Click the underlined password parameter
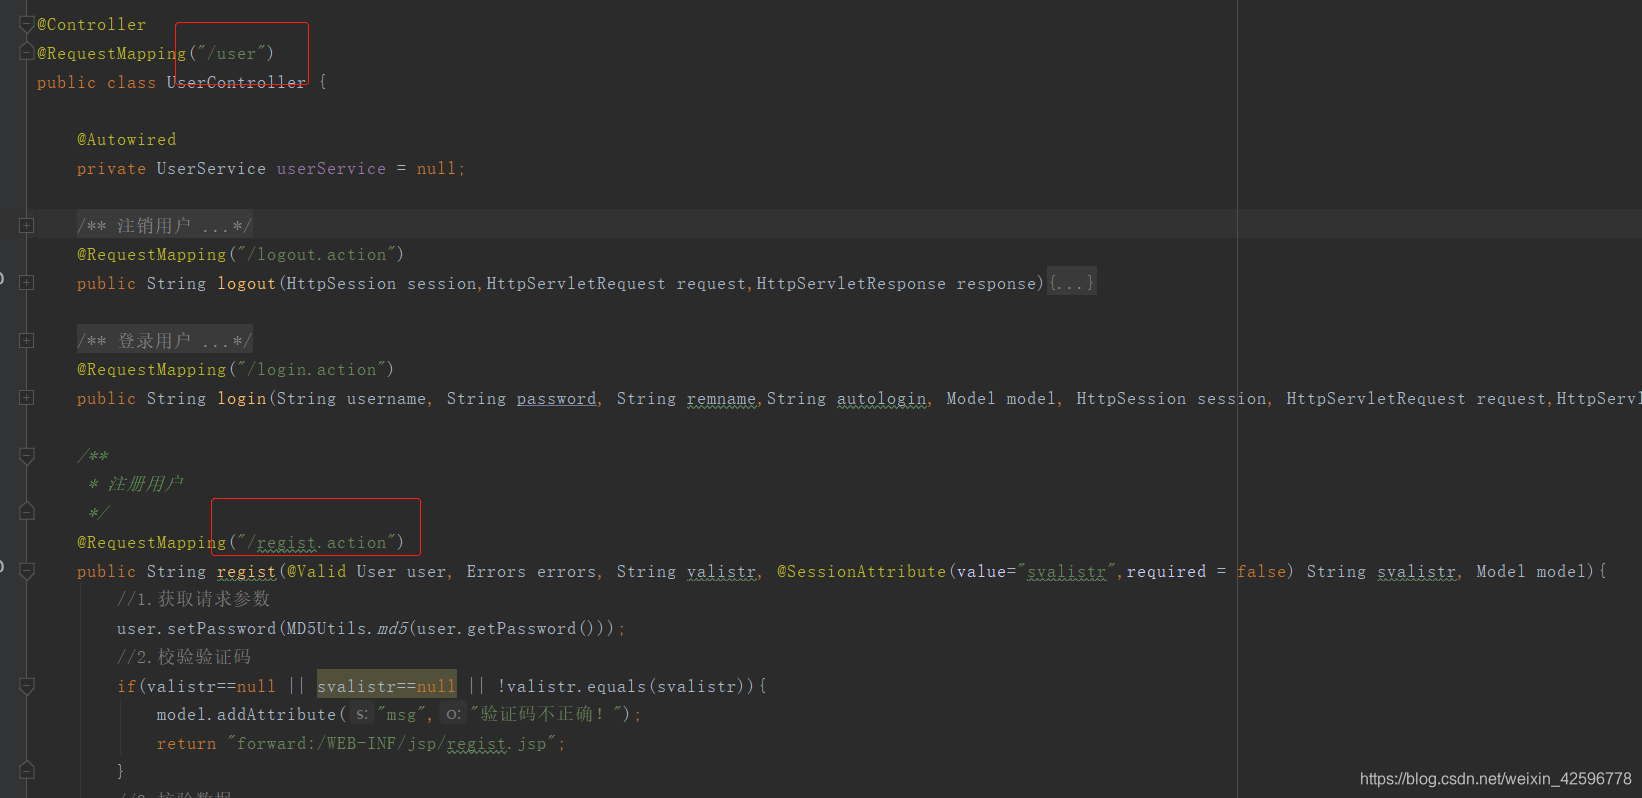The image size is (1642, 798). (556, 398)
